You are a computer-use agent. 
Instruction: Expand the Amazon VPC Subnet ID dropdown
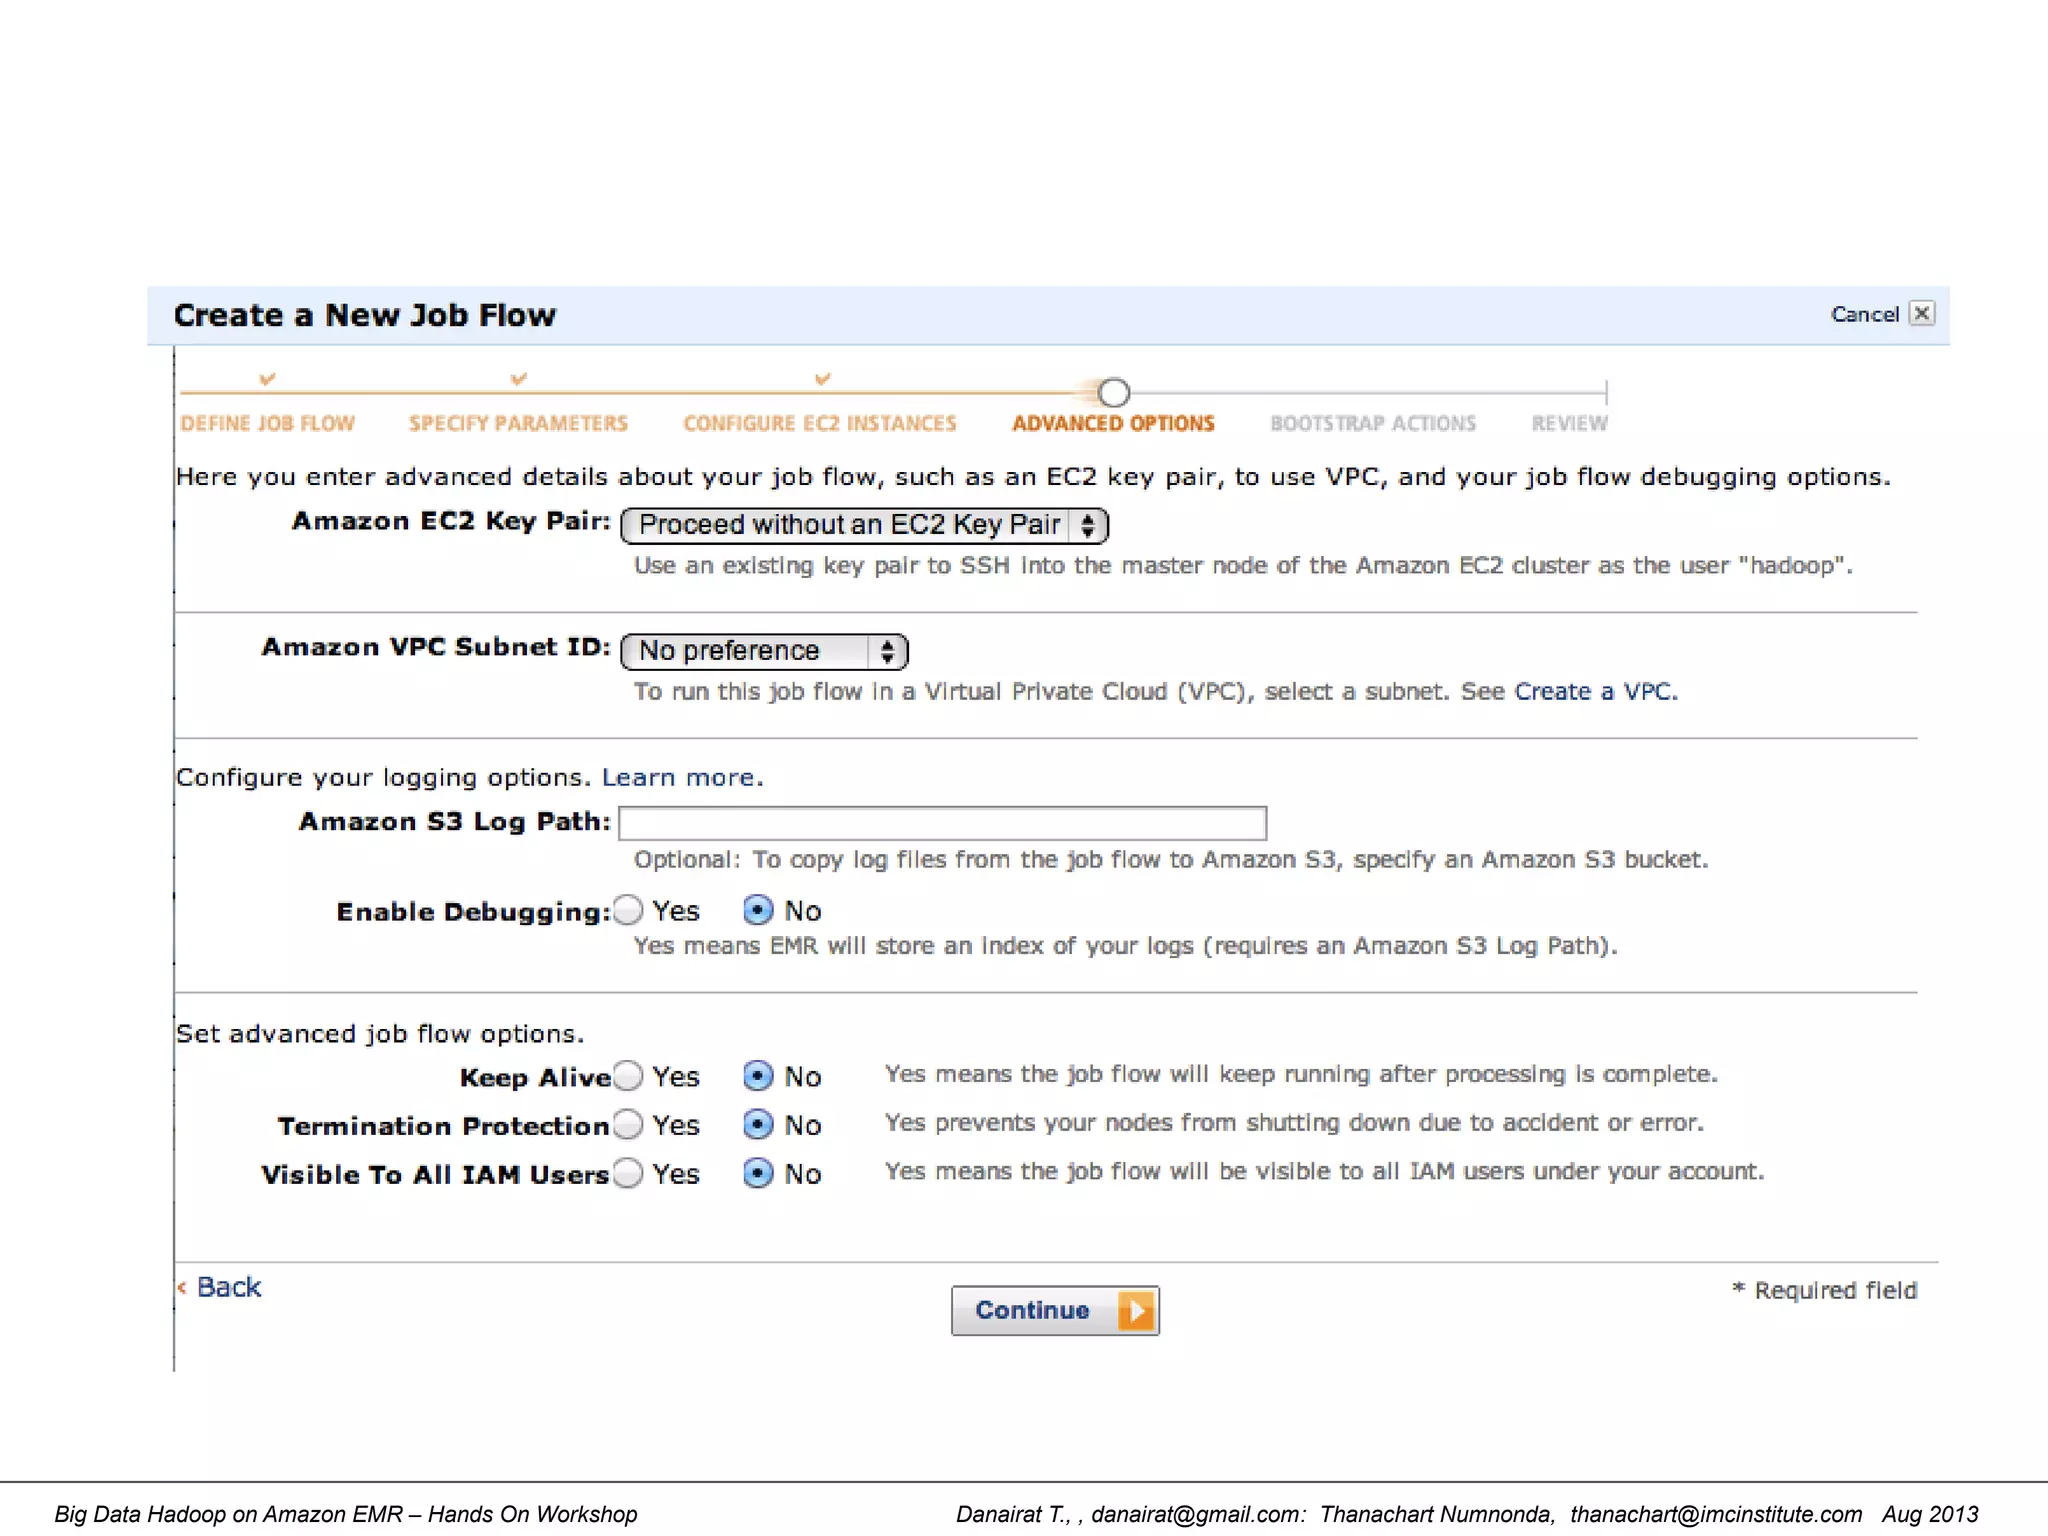coord(764,651)
